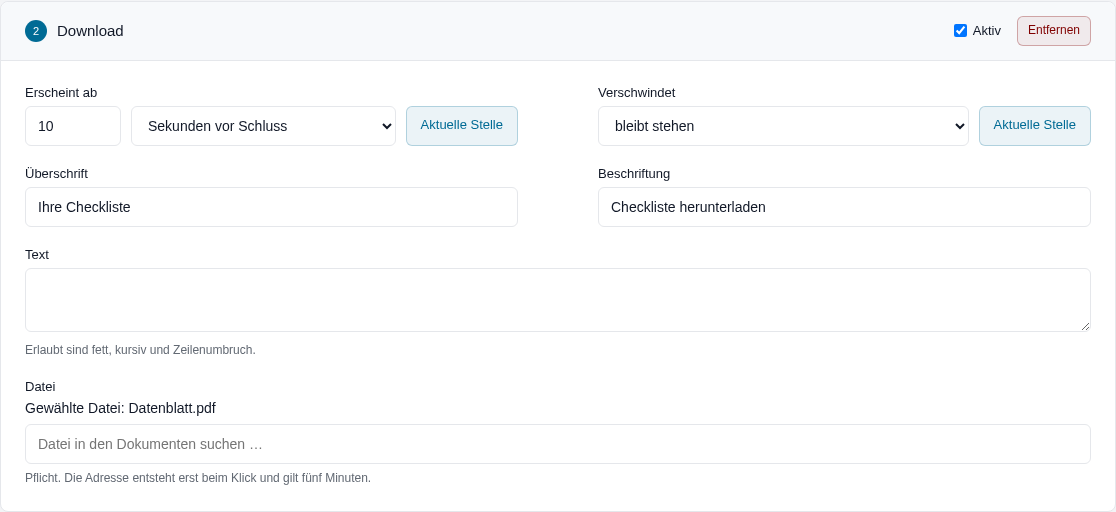Click the Verschwindet label
Viewport: 1116px width, 512px height.
point(636,93)
